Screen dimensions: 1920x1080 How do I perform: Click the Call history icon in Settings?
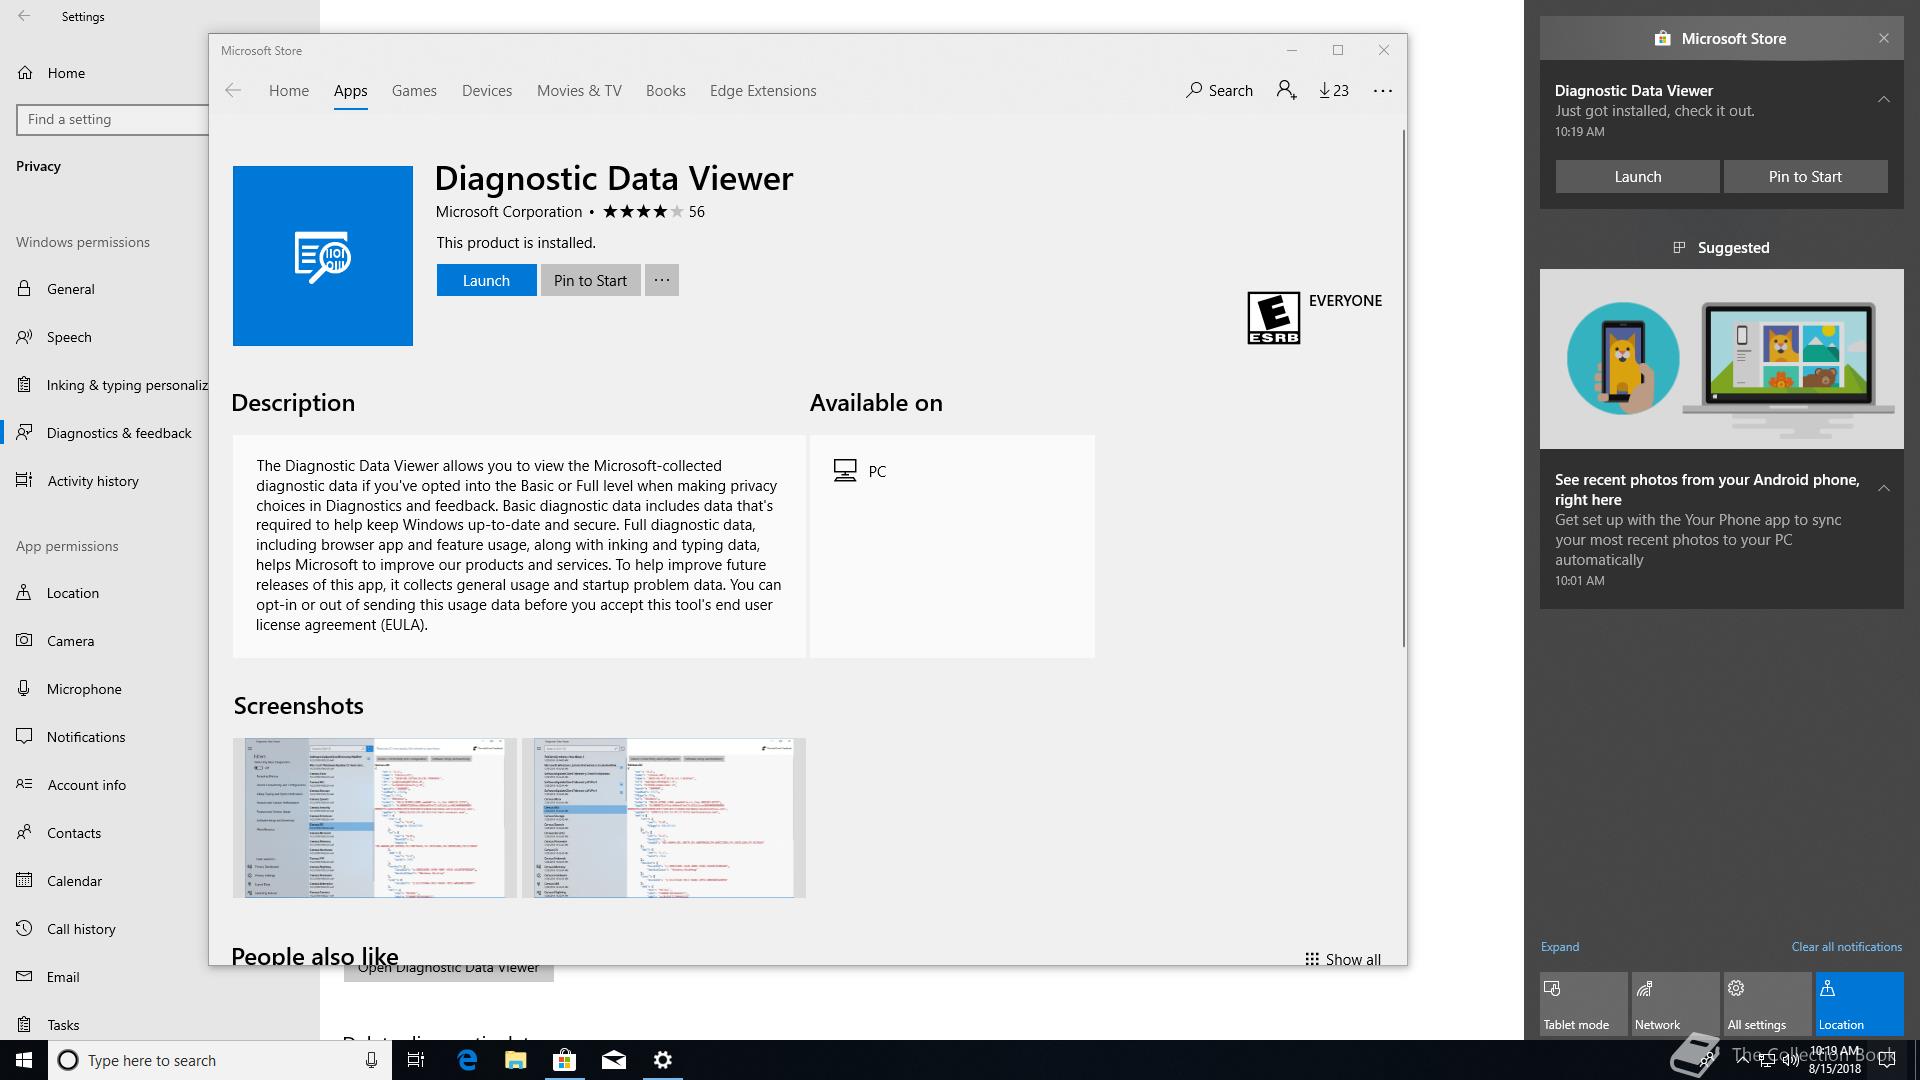pos(24,928)
